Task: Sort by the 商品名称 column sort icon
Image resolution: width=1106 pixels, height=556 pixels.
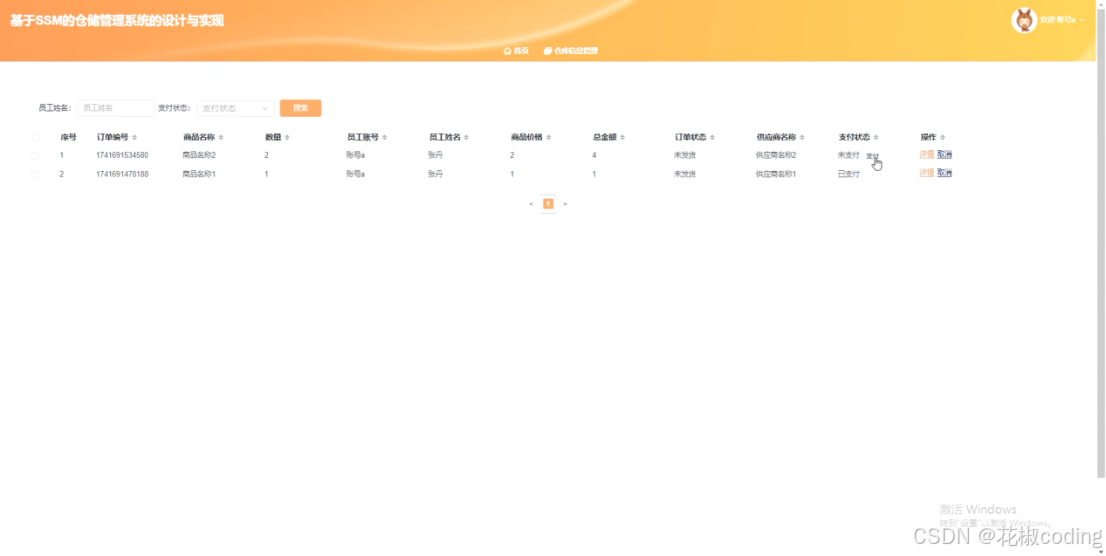Action: [221, 138]
